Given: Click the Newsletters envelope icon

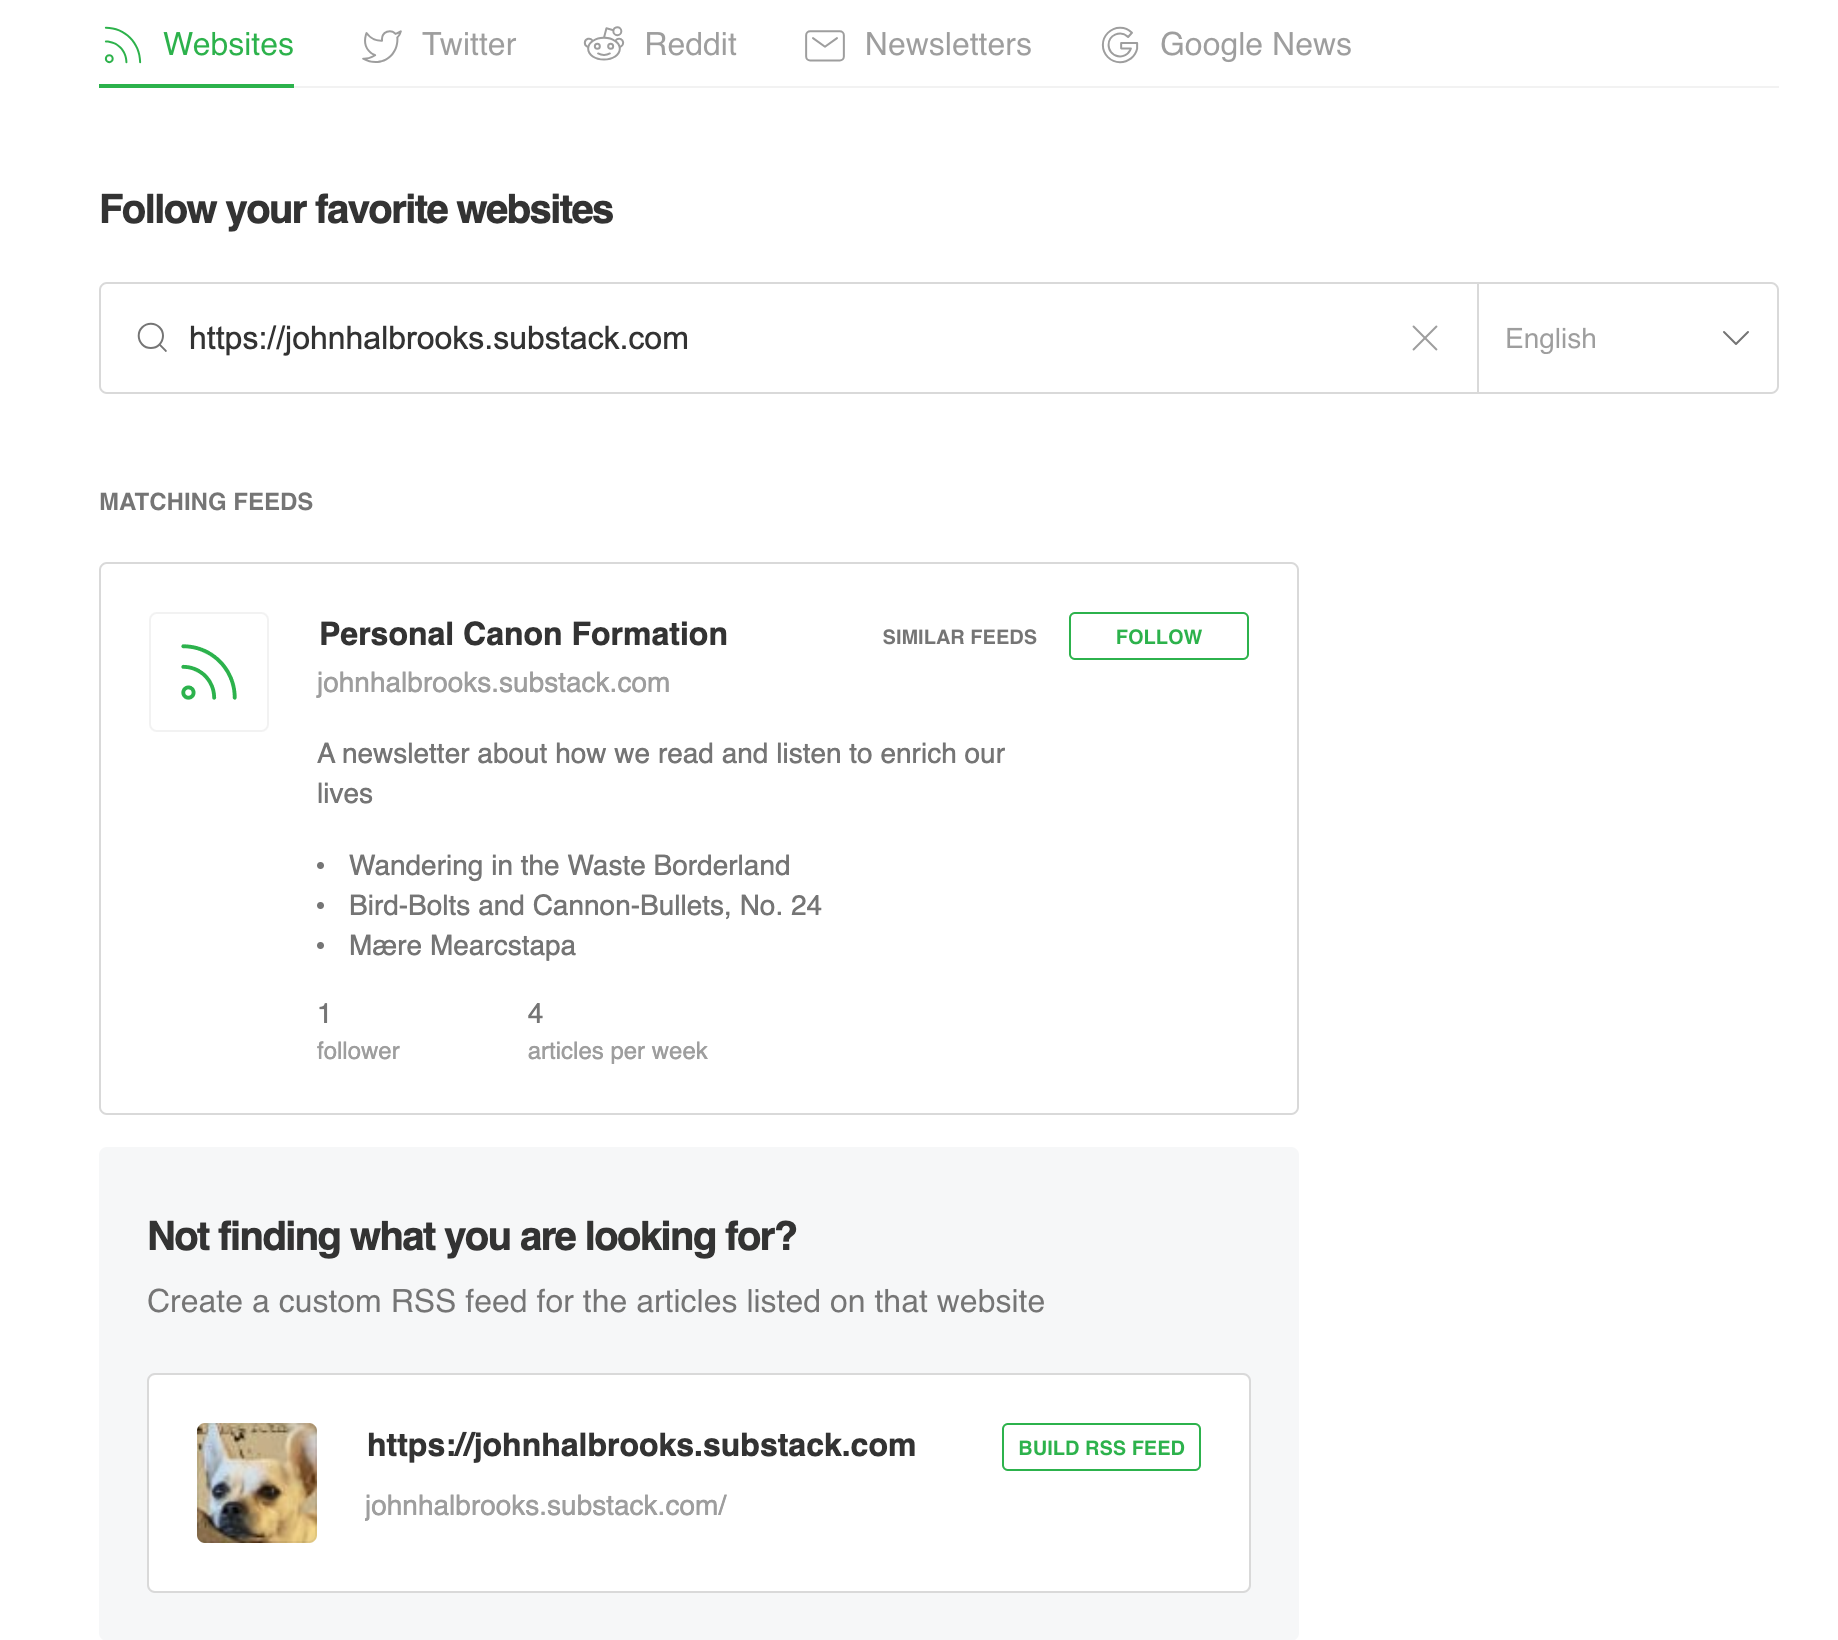Looking at the screenshot, I should coord(825,46).
